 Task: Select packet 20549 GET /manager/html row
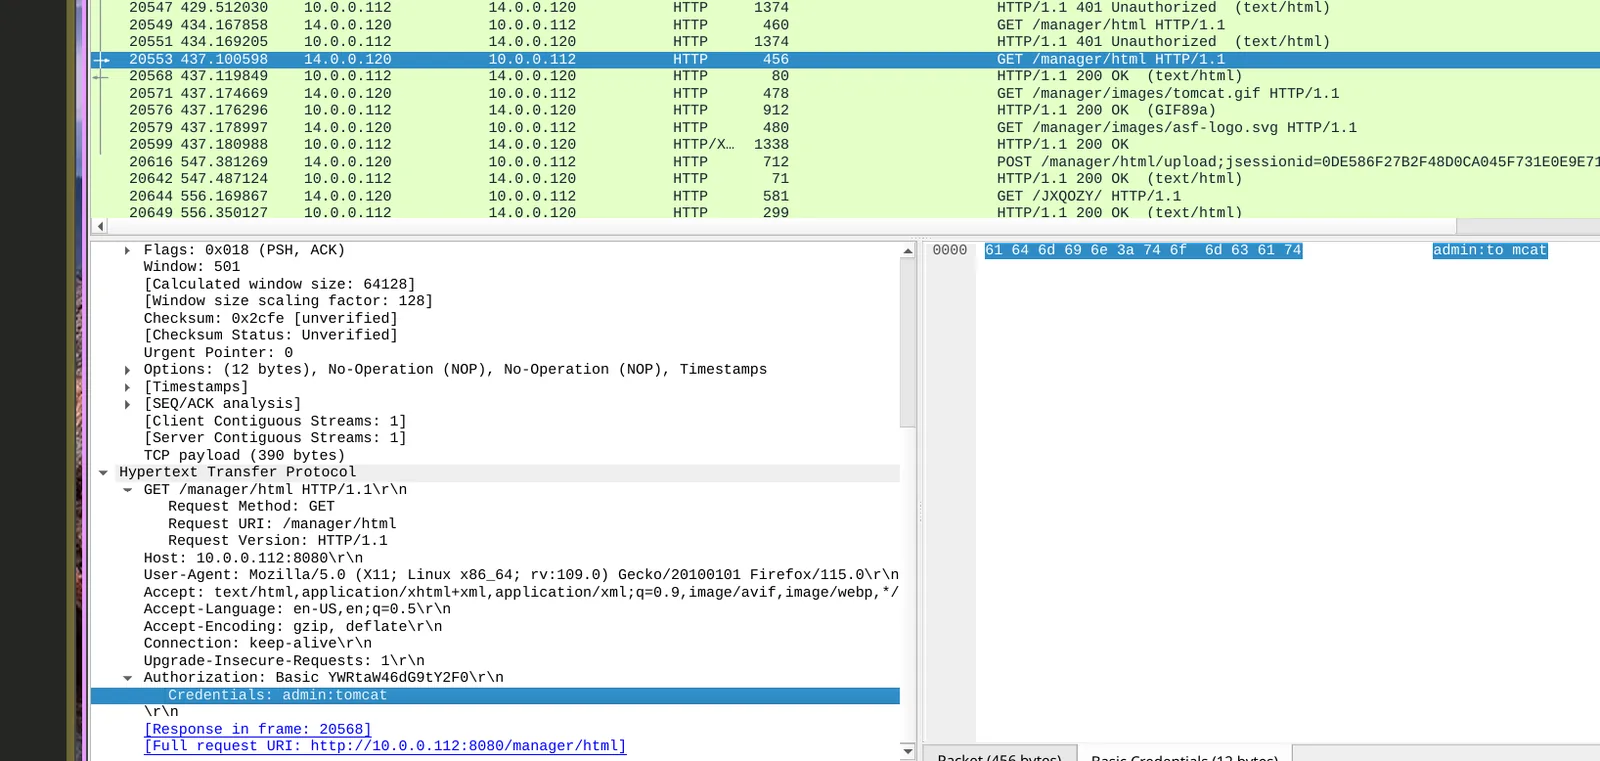pyautogui.click(x=845, y=25)
